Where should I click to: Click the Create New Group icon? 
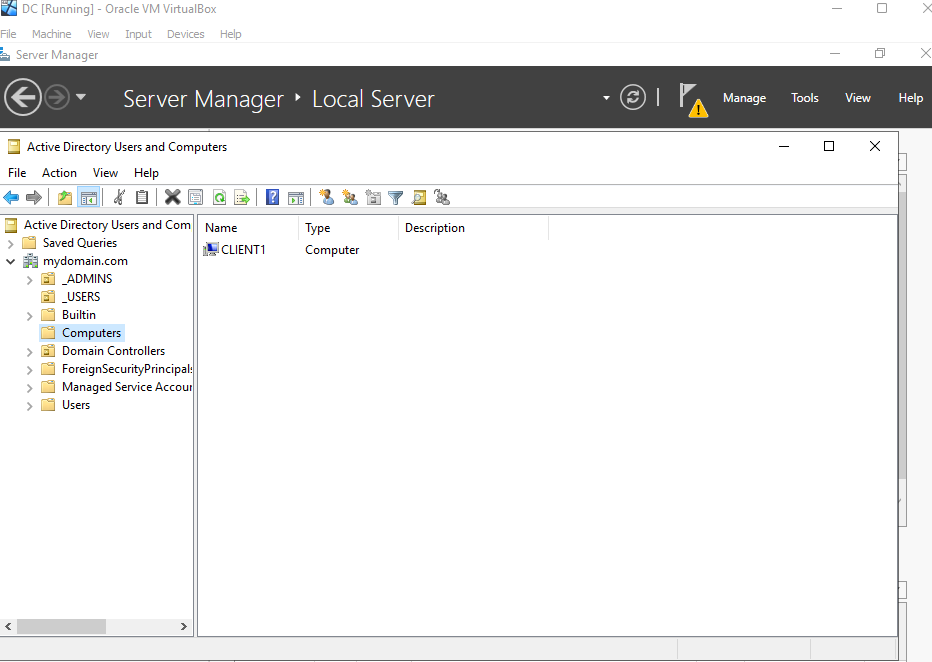coord(349,197)
